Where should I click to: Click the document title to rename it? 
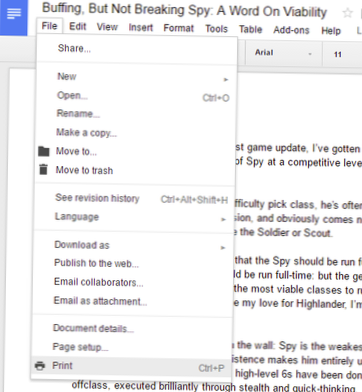184,11
